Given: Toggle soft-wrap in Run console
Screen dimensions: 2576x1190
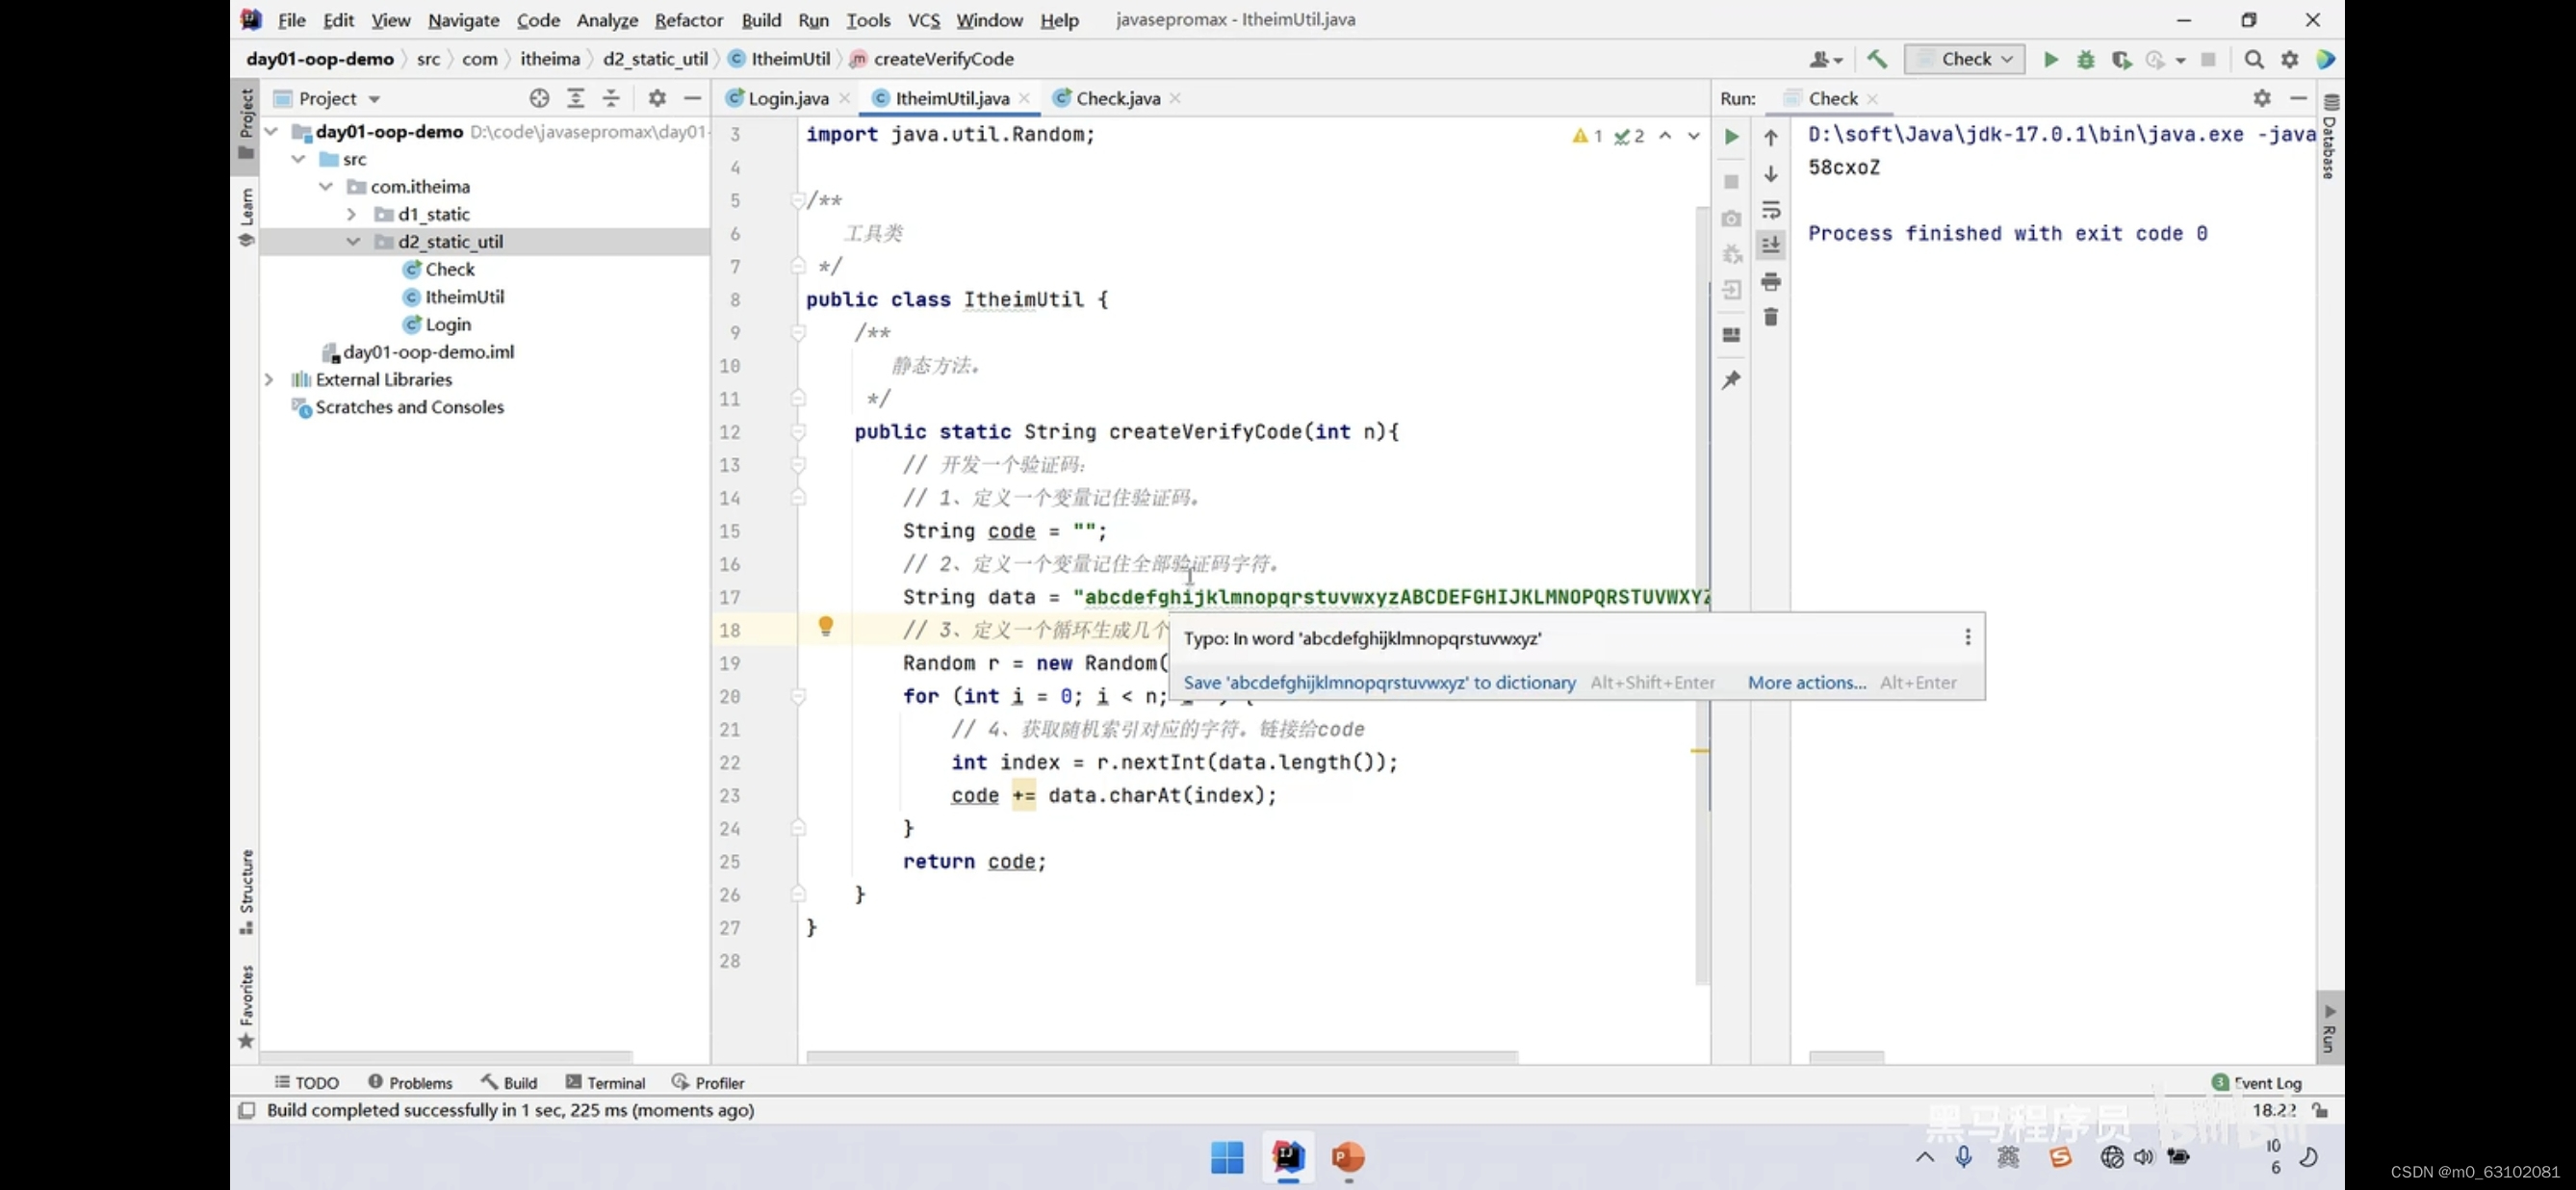Looking at the screenshot, I should [x=1770, y=210].
